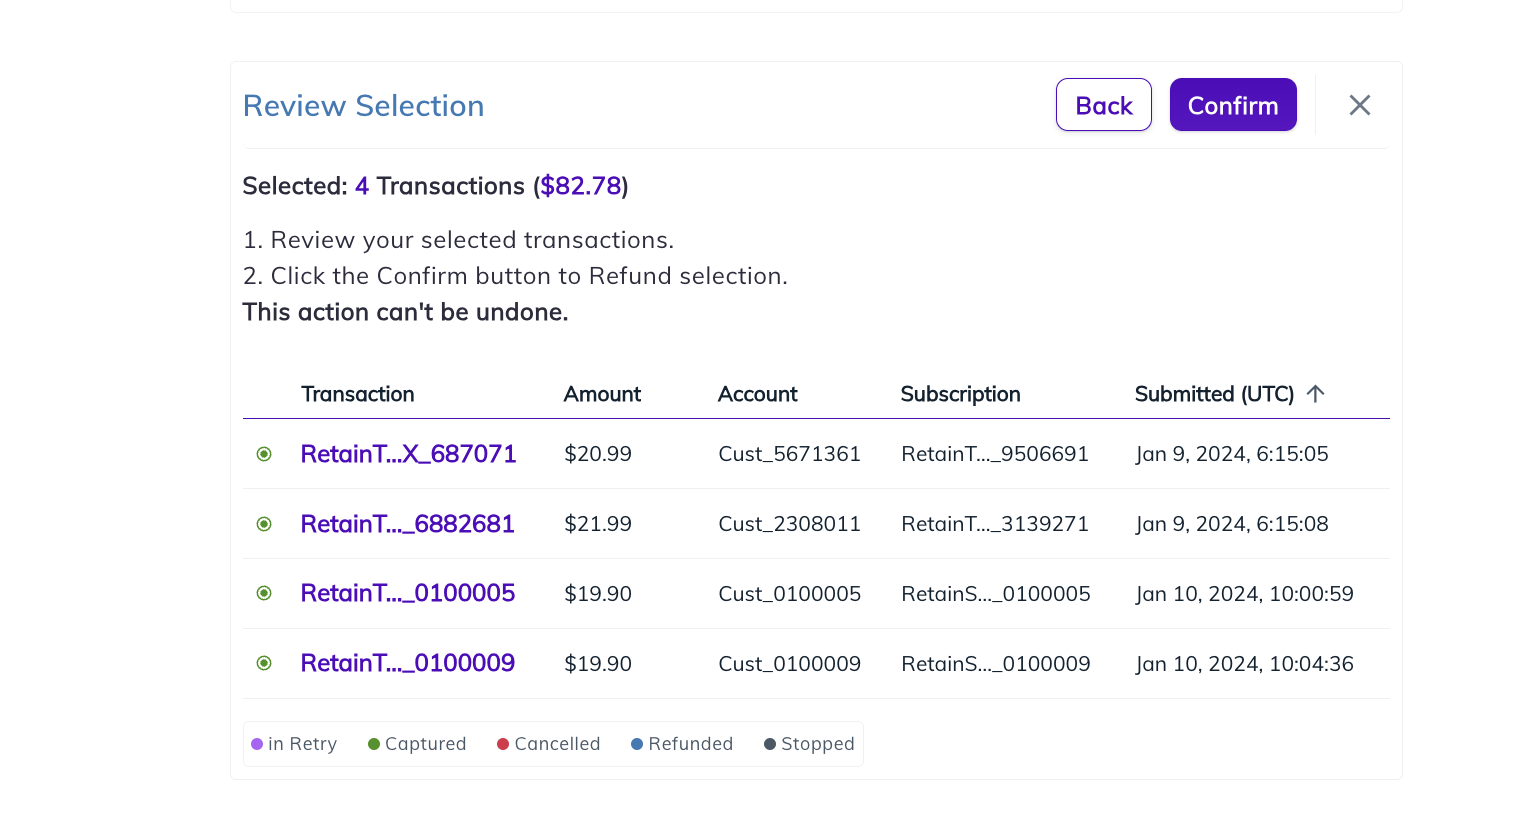
Task: Click the Refunded legend label
Action: point(690,744)
